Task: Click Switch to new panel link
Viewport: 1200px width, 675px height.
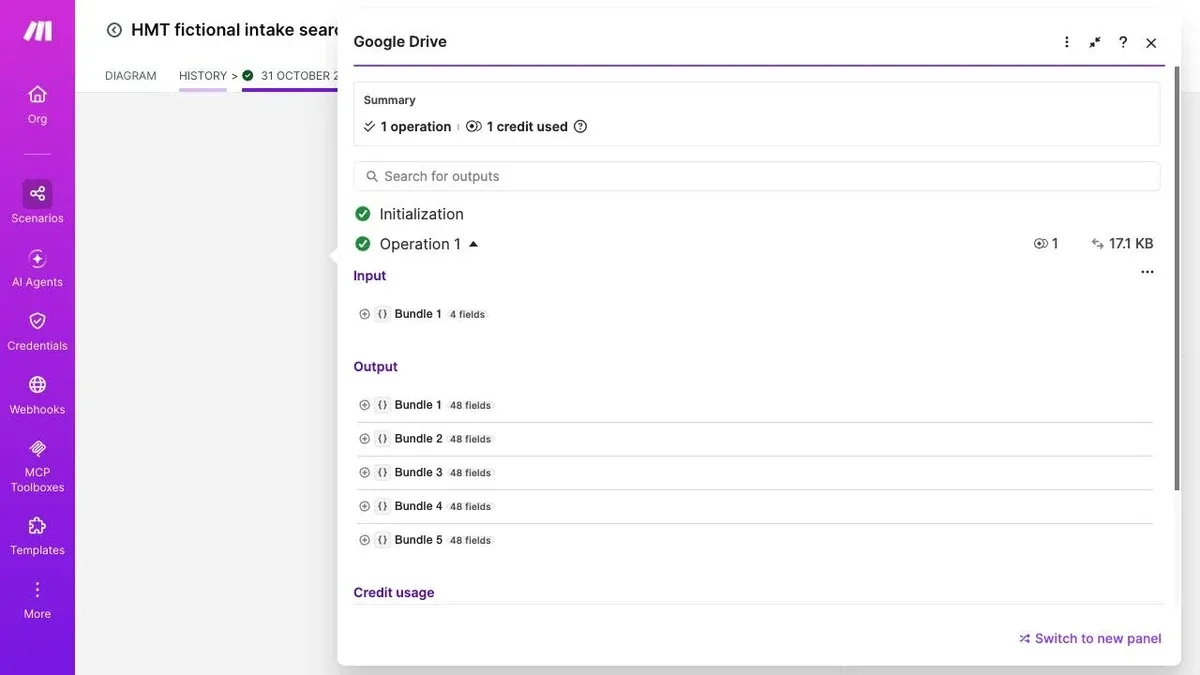Action: (1090, 639)
